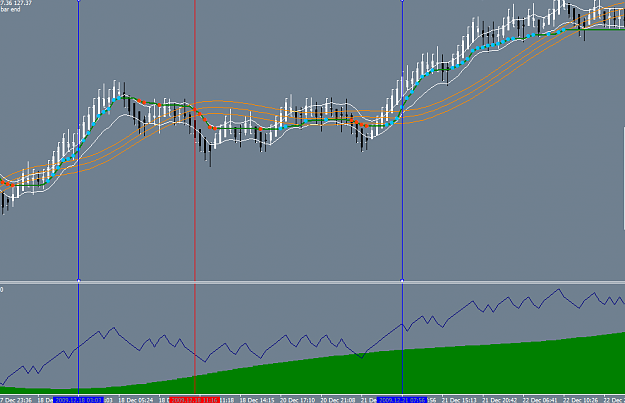The height and width of the screenshot is (403, 625).
Task: Click the '22 Dec 10:26' time axis label
Action: (581, 400)
